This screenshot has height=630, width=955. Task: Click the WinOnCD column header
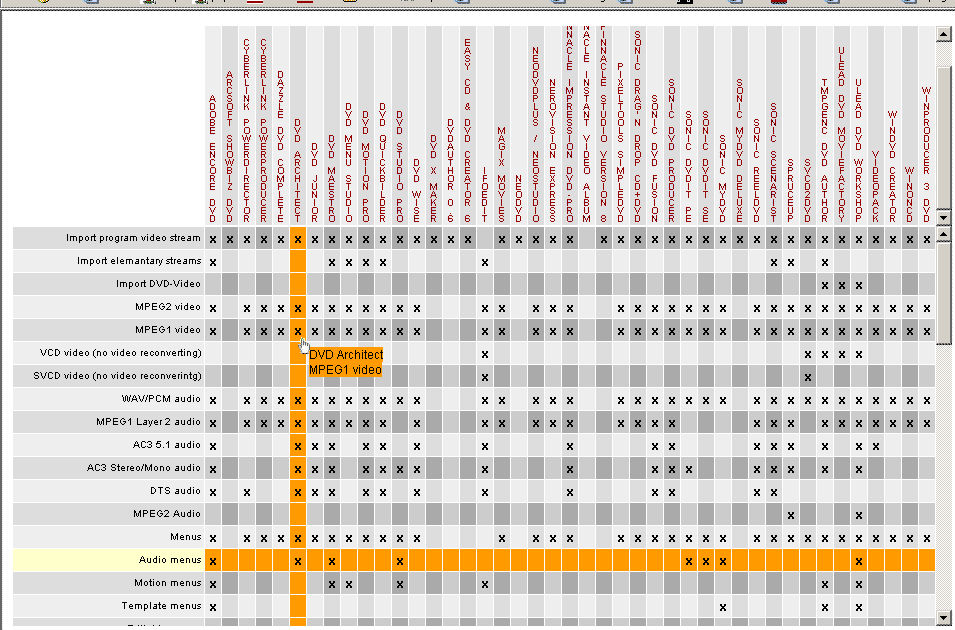pyautogui.click(x=910, y=196)
